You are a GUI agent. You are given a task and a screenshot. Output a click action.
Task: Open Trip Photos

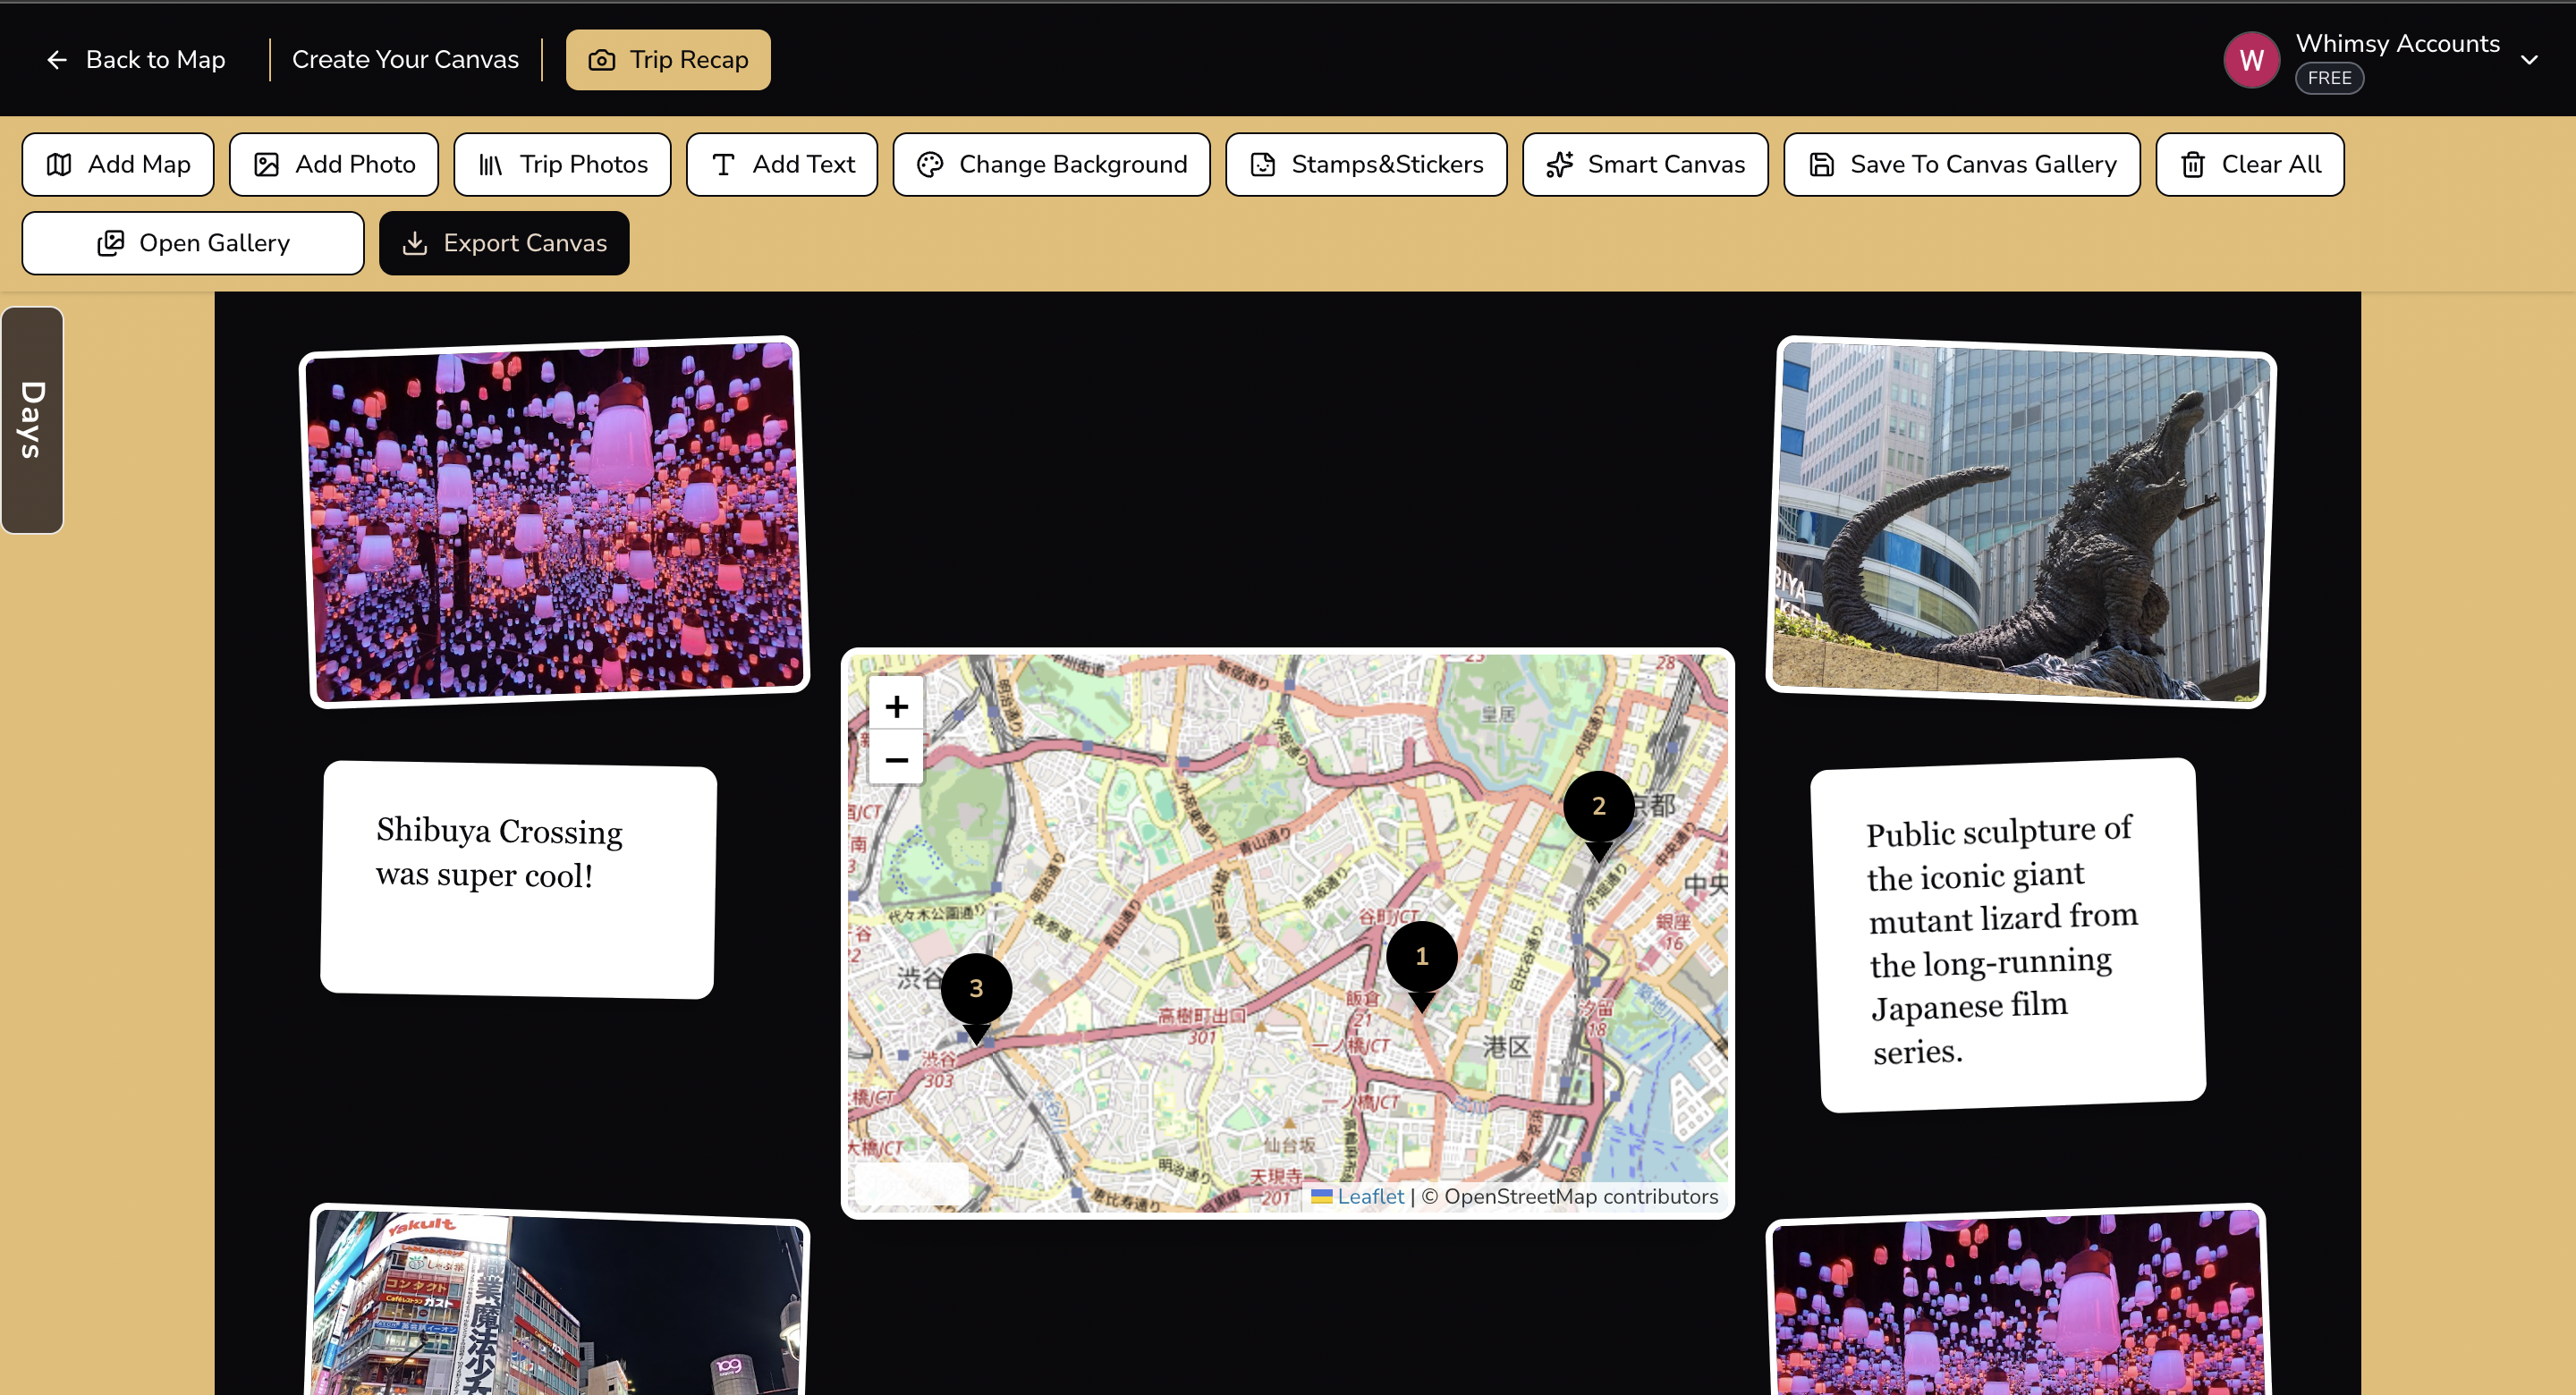coord(562,165)
